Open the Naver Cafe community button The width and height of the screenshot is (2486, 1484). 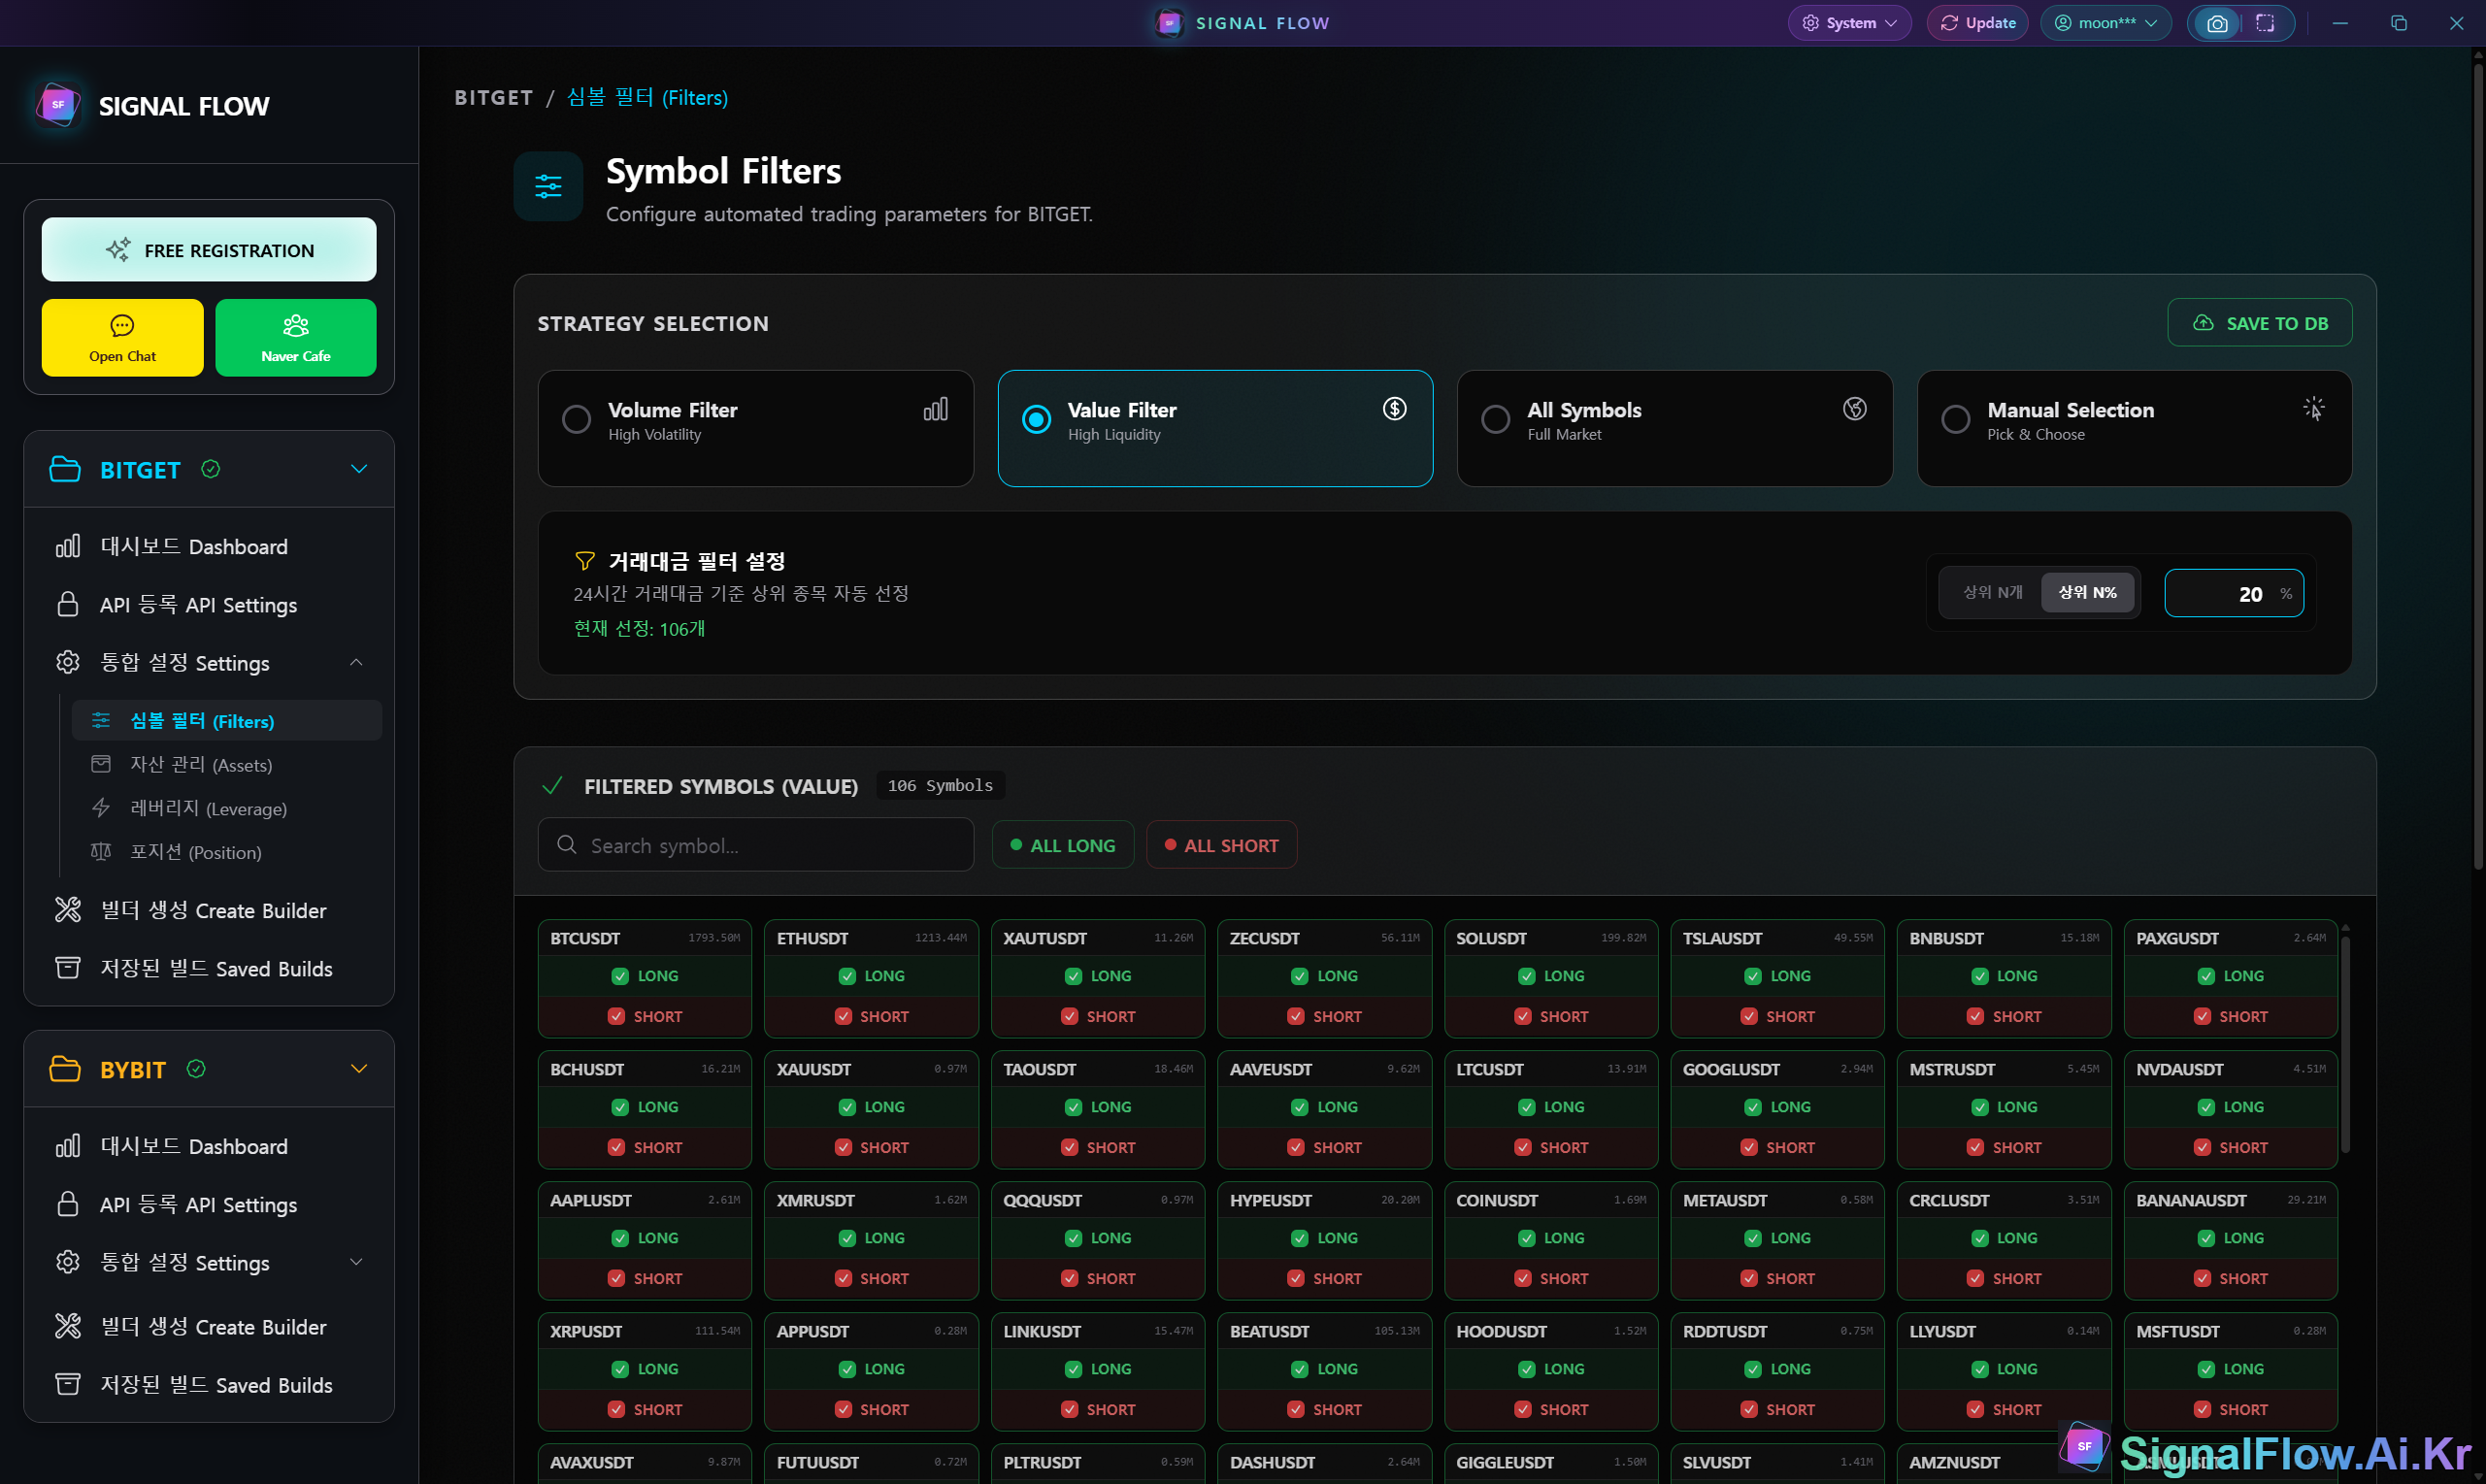tap(295, 337)
